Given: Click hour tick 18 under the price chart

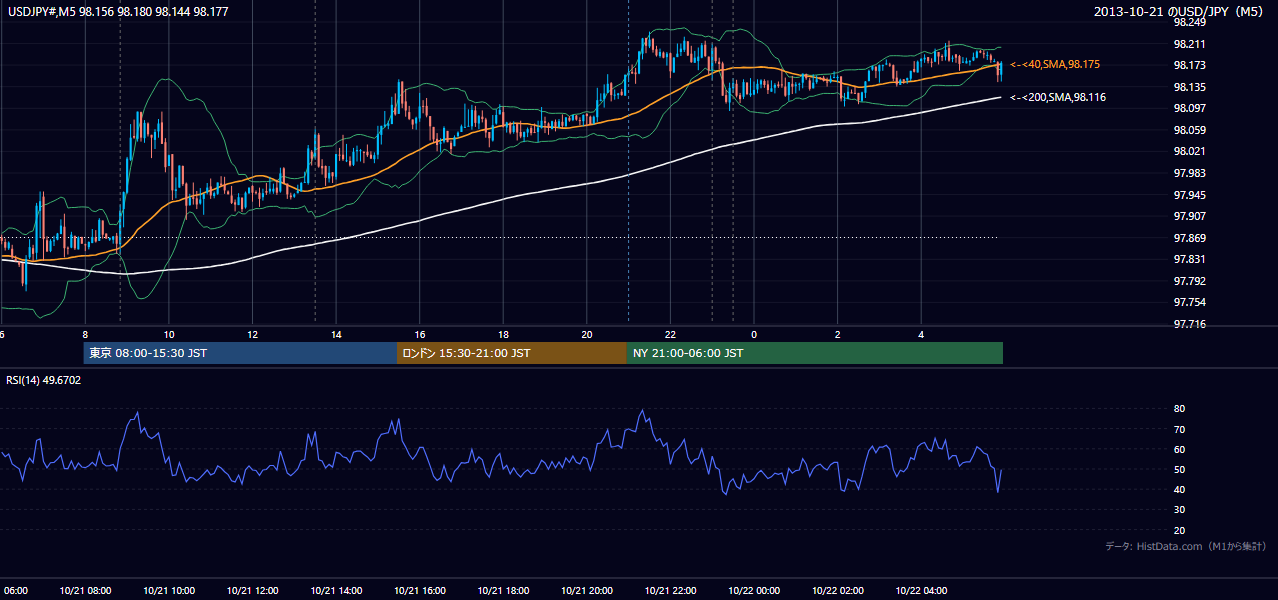Looking at the screenshot, I should click(504, 335).
